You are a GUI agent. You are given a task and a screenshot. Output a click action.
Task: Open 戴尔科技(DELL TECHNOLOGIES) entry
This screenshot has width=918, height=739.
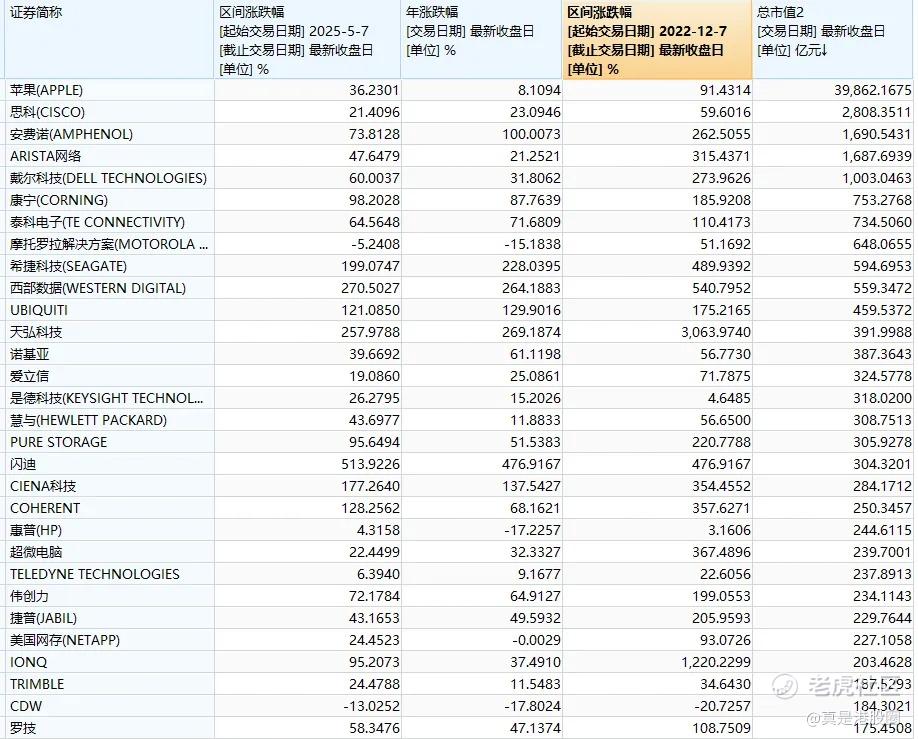108,178
